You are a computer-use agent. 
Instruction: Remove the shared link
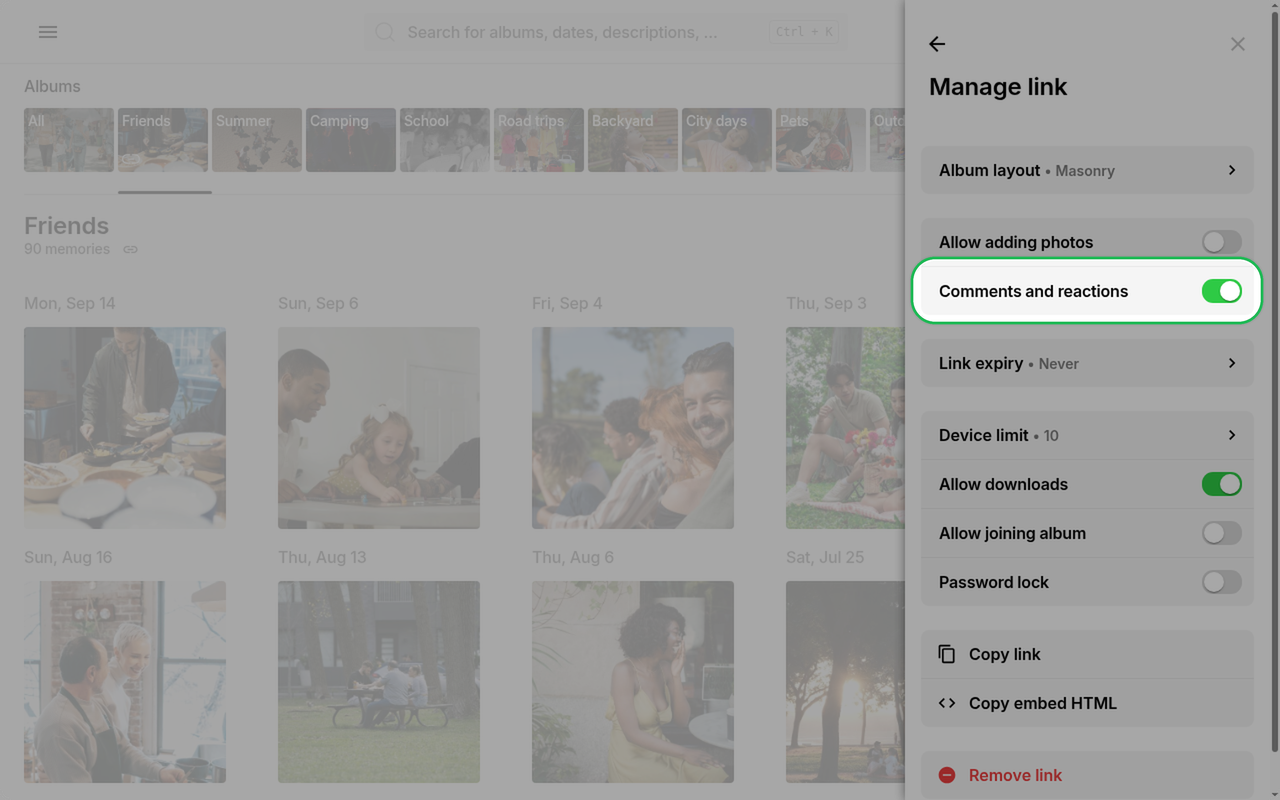tap(1087, 775)
